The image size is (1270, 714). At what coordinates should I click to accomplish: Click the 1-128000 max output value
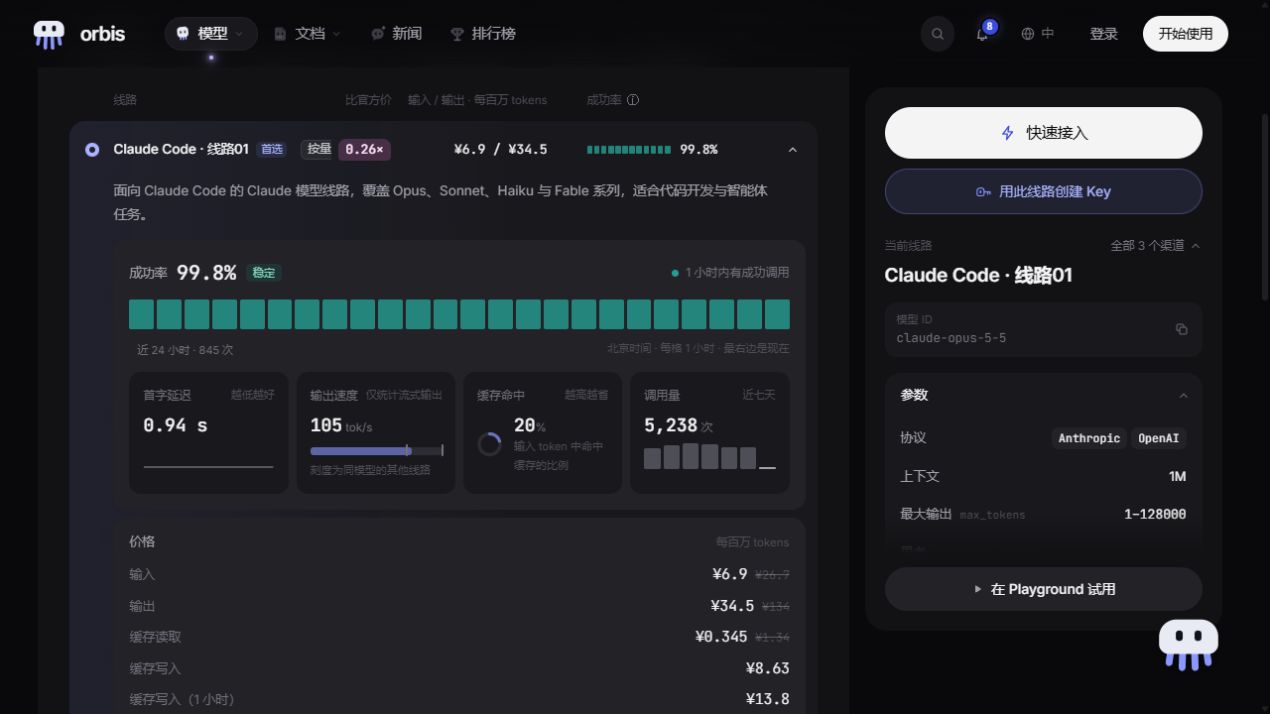coord(1154,515)
